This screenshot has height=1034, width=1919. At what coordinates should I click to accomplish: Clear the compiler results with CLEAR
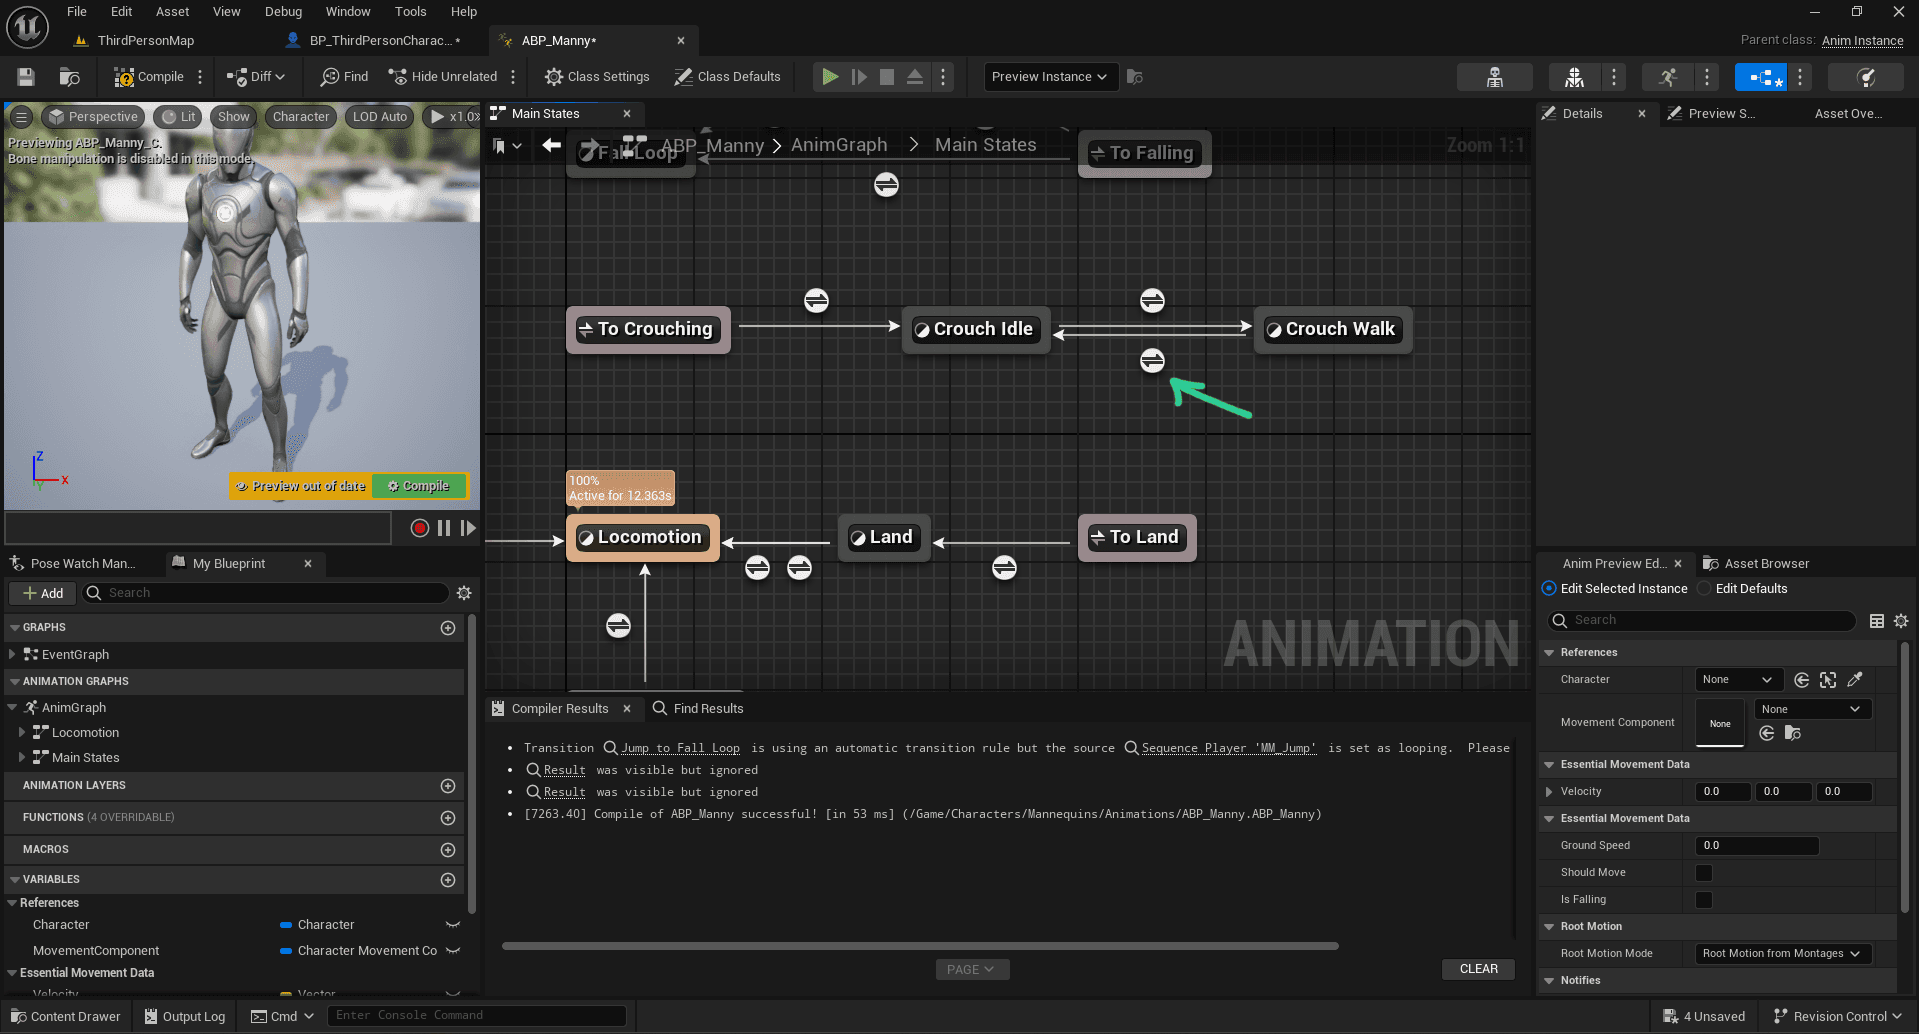tap(1478, 969)
